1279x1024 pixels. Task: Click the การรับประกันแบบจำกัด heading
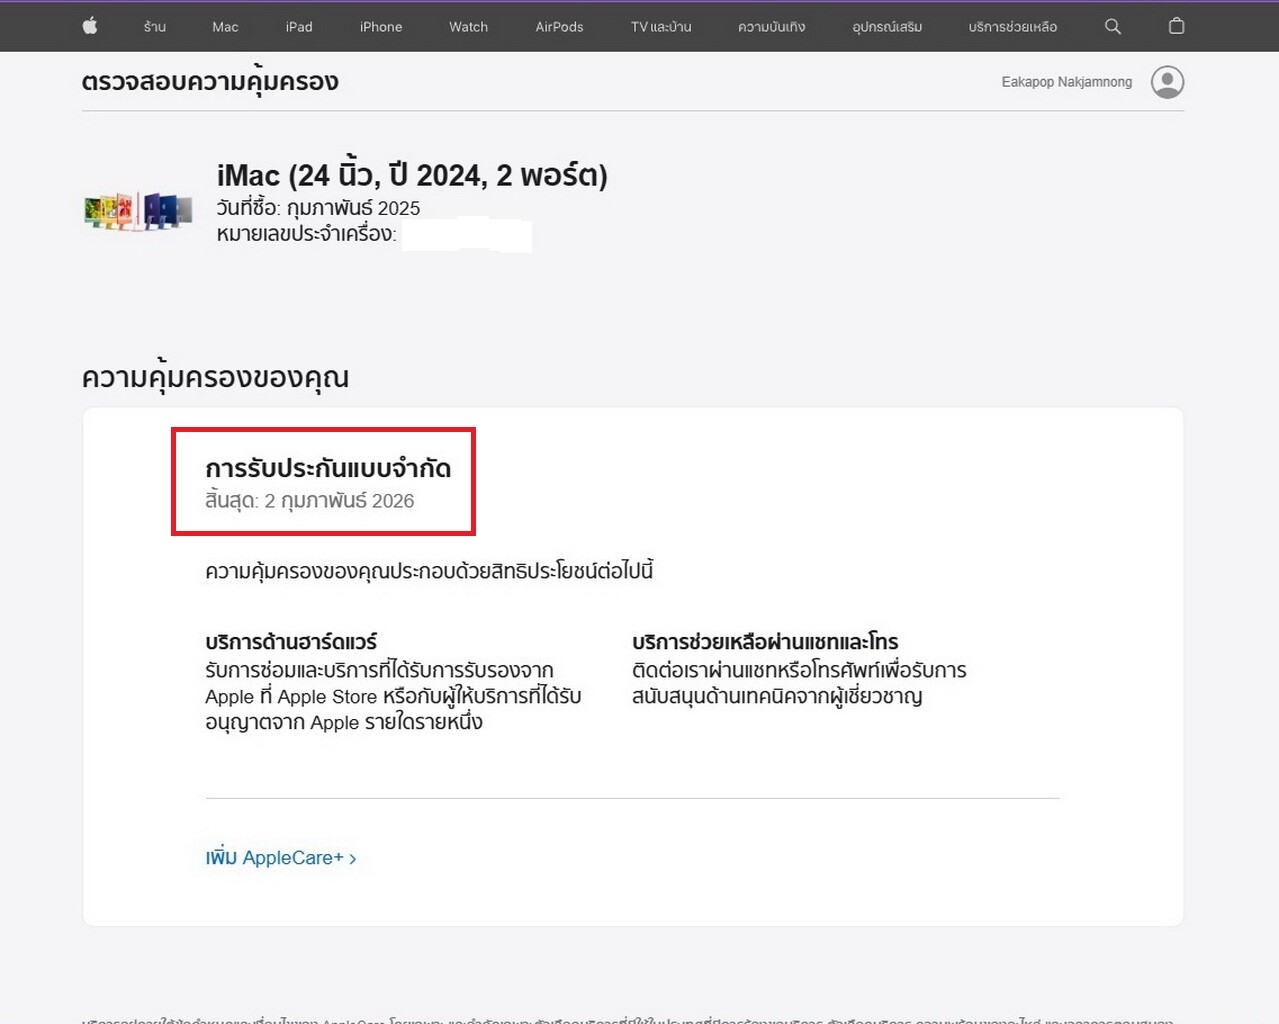tap(328, 469)
